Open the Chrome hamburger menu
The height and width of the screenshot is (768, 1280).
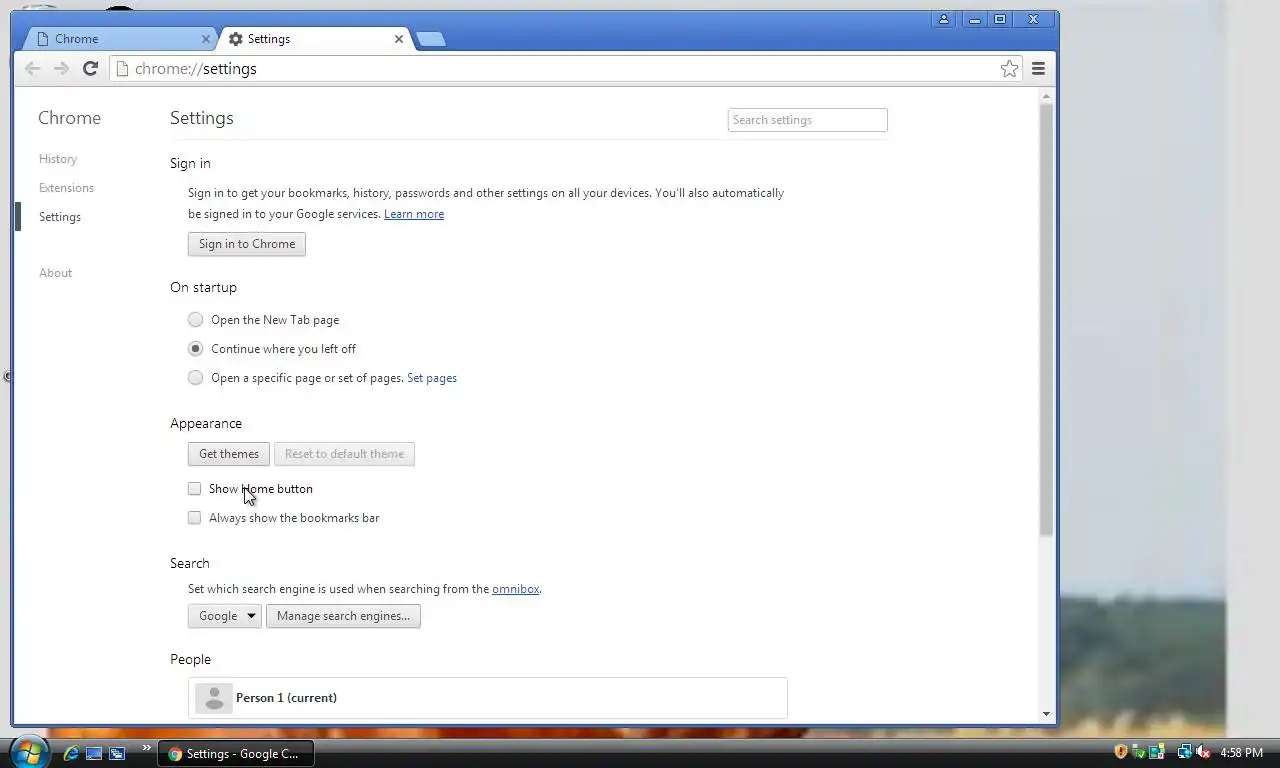pyautogui.click(x=1038, y=68)
